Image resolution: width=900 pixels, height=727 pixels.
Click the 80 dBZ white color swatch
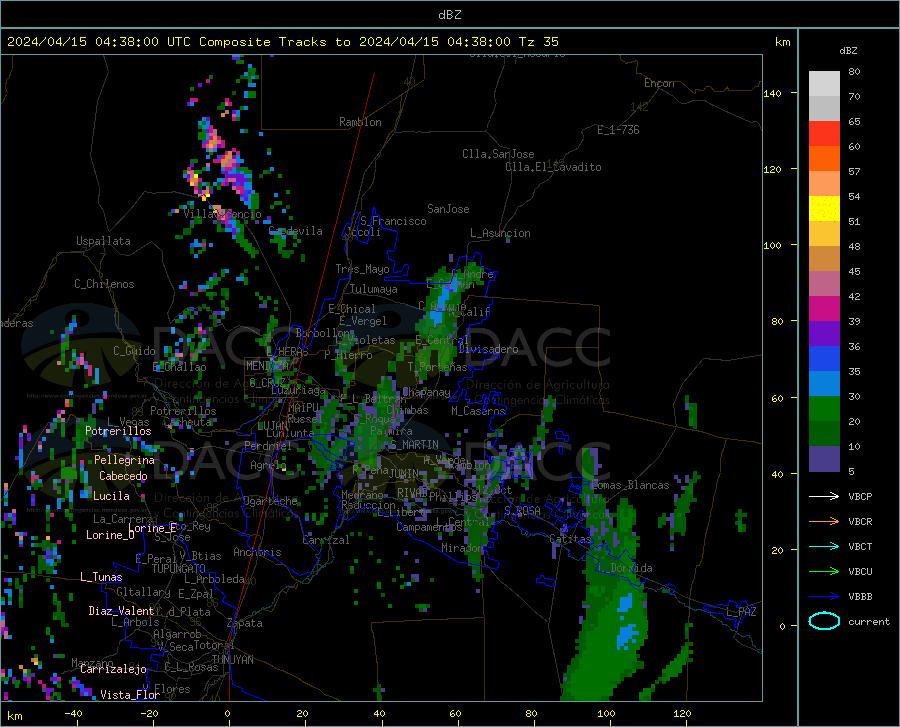824,83
